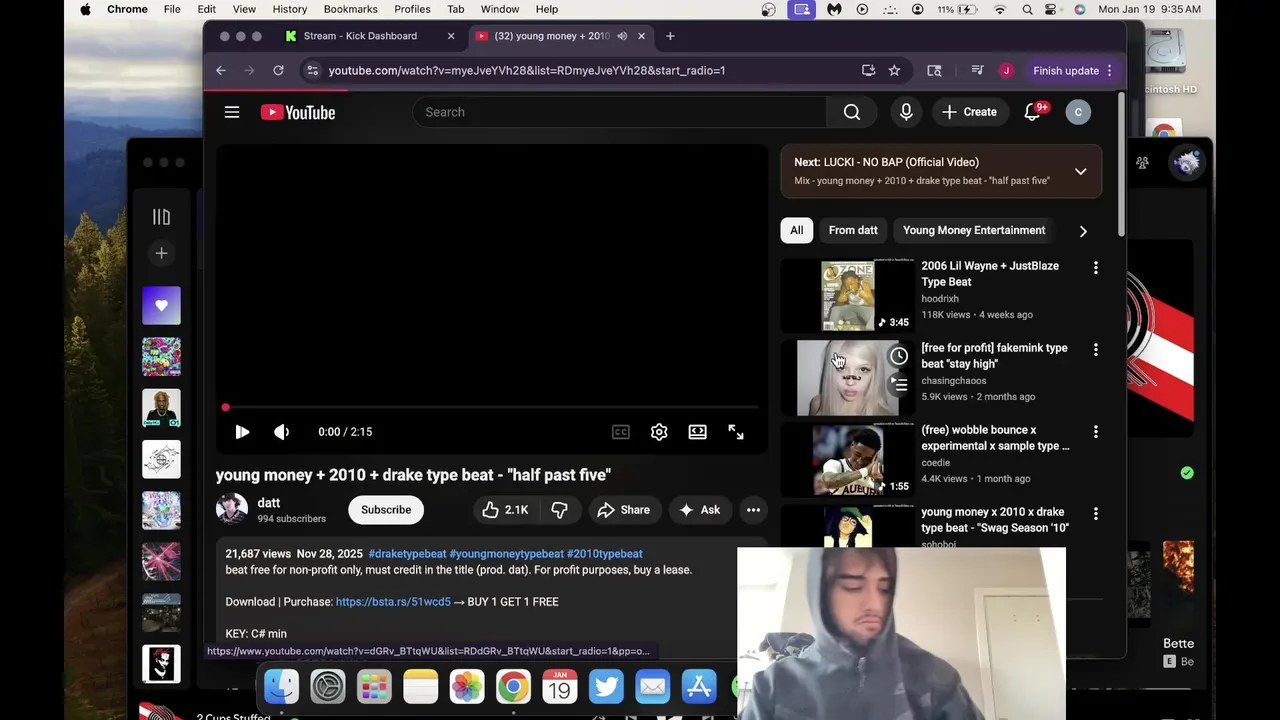Screen dimensions: 1280x720
Task: Go back in Chrome
Action: (221, 71)
